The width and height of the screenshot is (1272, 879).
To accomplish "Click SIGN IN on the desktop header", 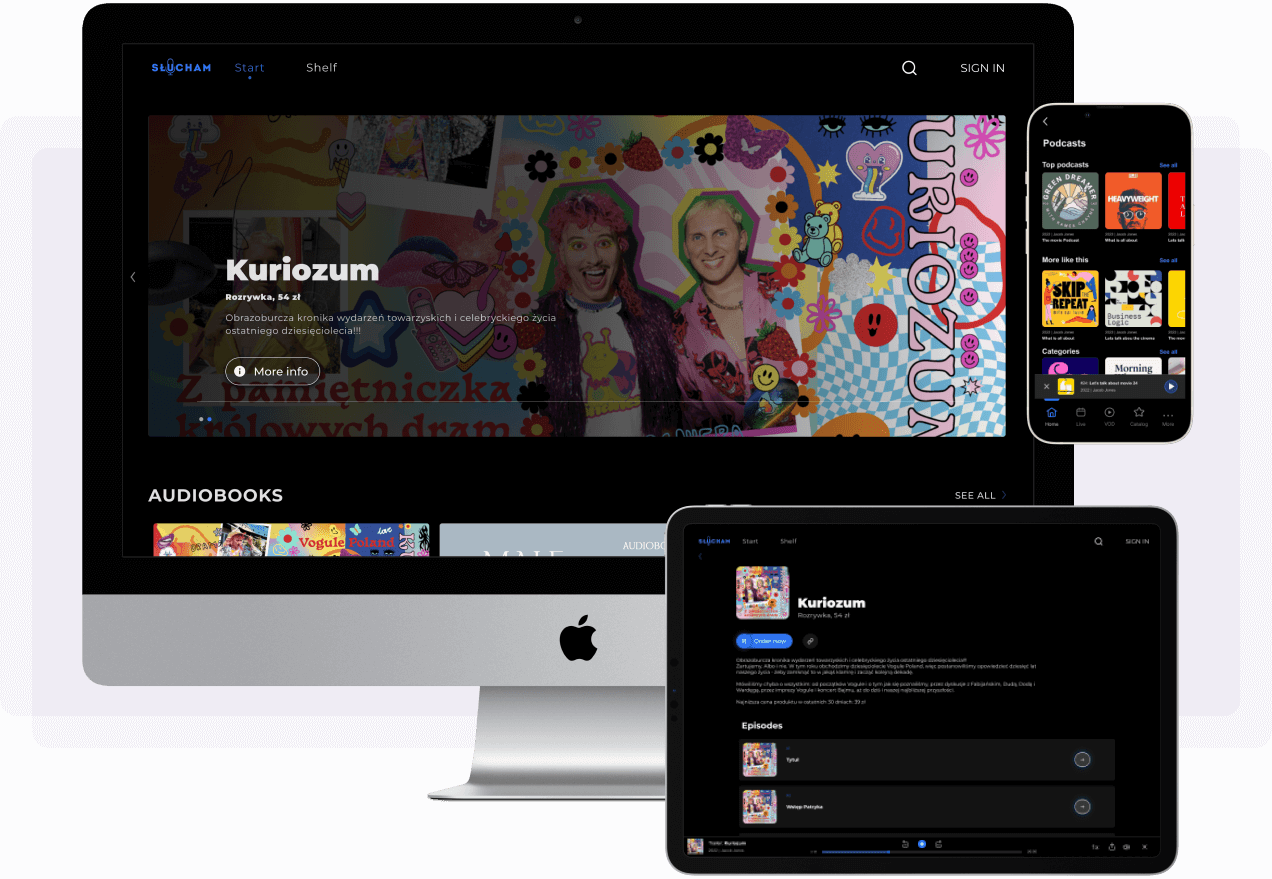I will (982, 68).
